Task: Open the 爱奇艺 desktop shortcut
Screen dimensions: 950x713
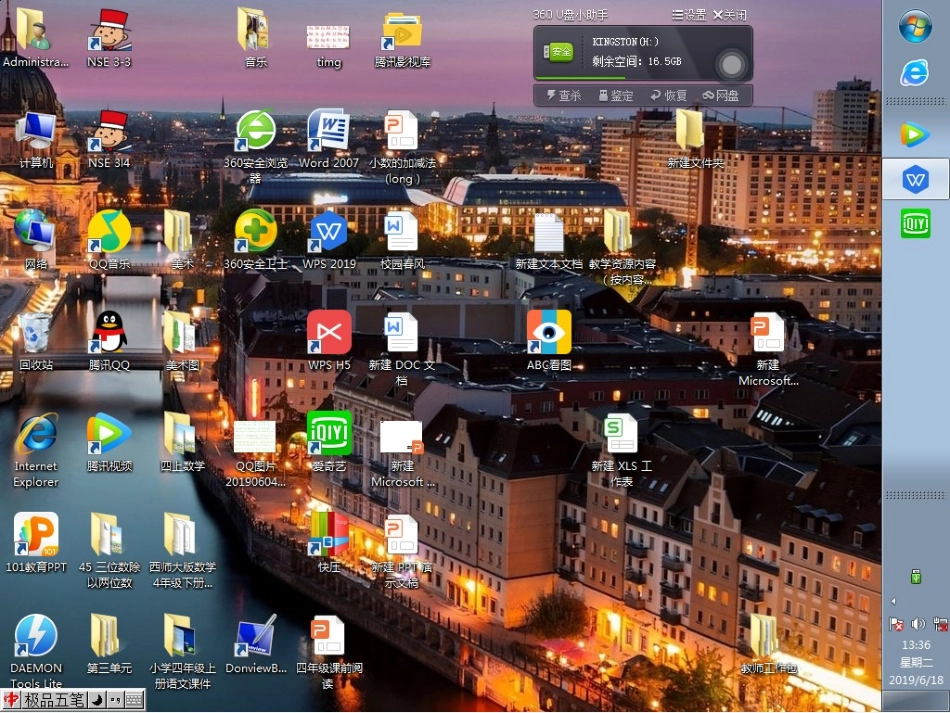Action: [329, 433]
